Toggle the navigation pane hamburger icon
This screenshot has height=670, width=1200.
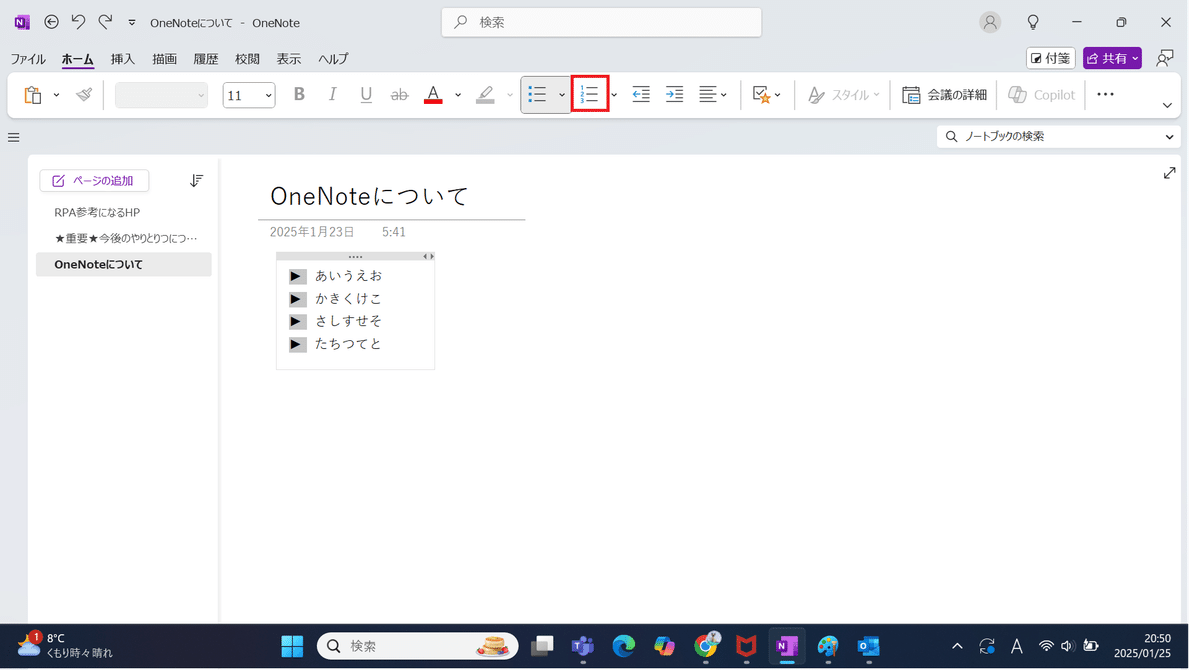[x=14, y=137]
